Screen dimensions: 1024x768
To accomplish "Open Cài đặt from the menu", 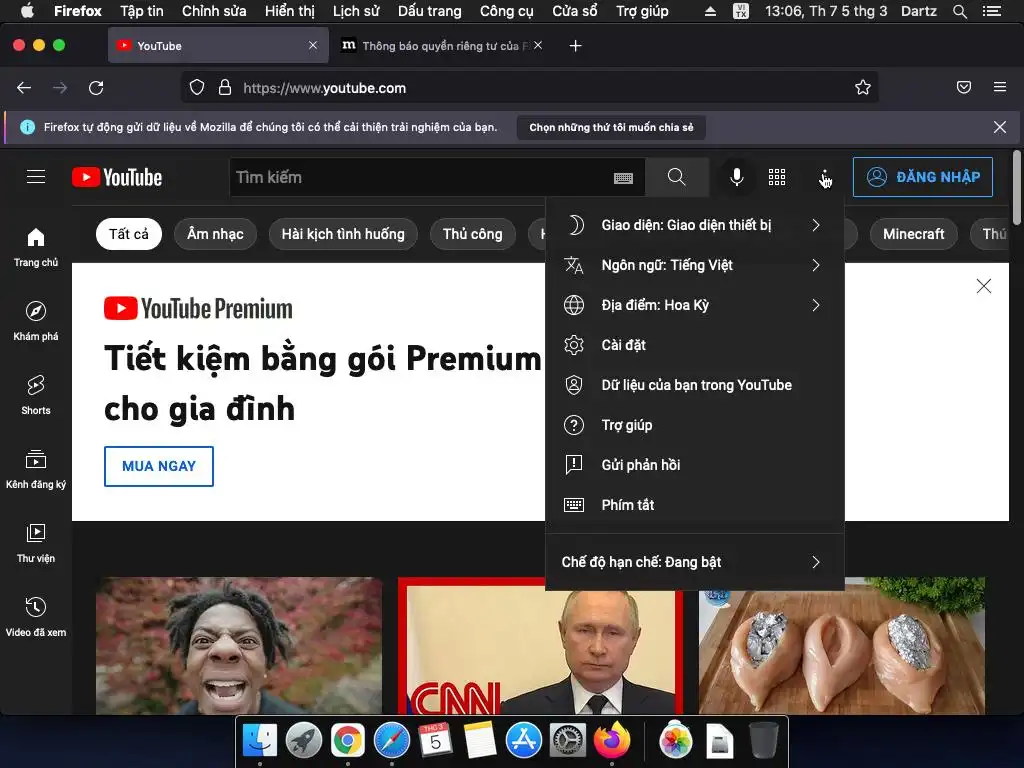I will [695, 345].
